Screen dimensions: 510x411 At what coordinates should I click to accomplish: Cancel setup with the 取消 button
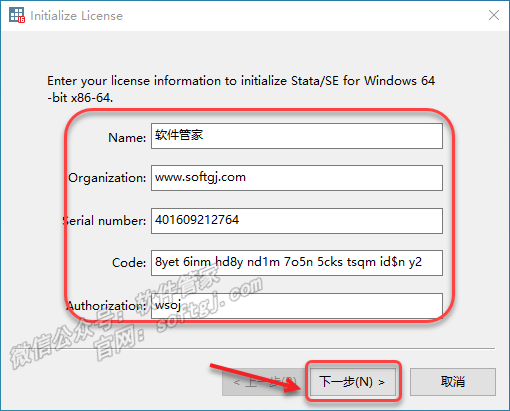453,382
